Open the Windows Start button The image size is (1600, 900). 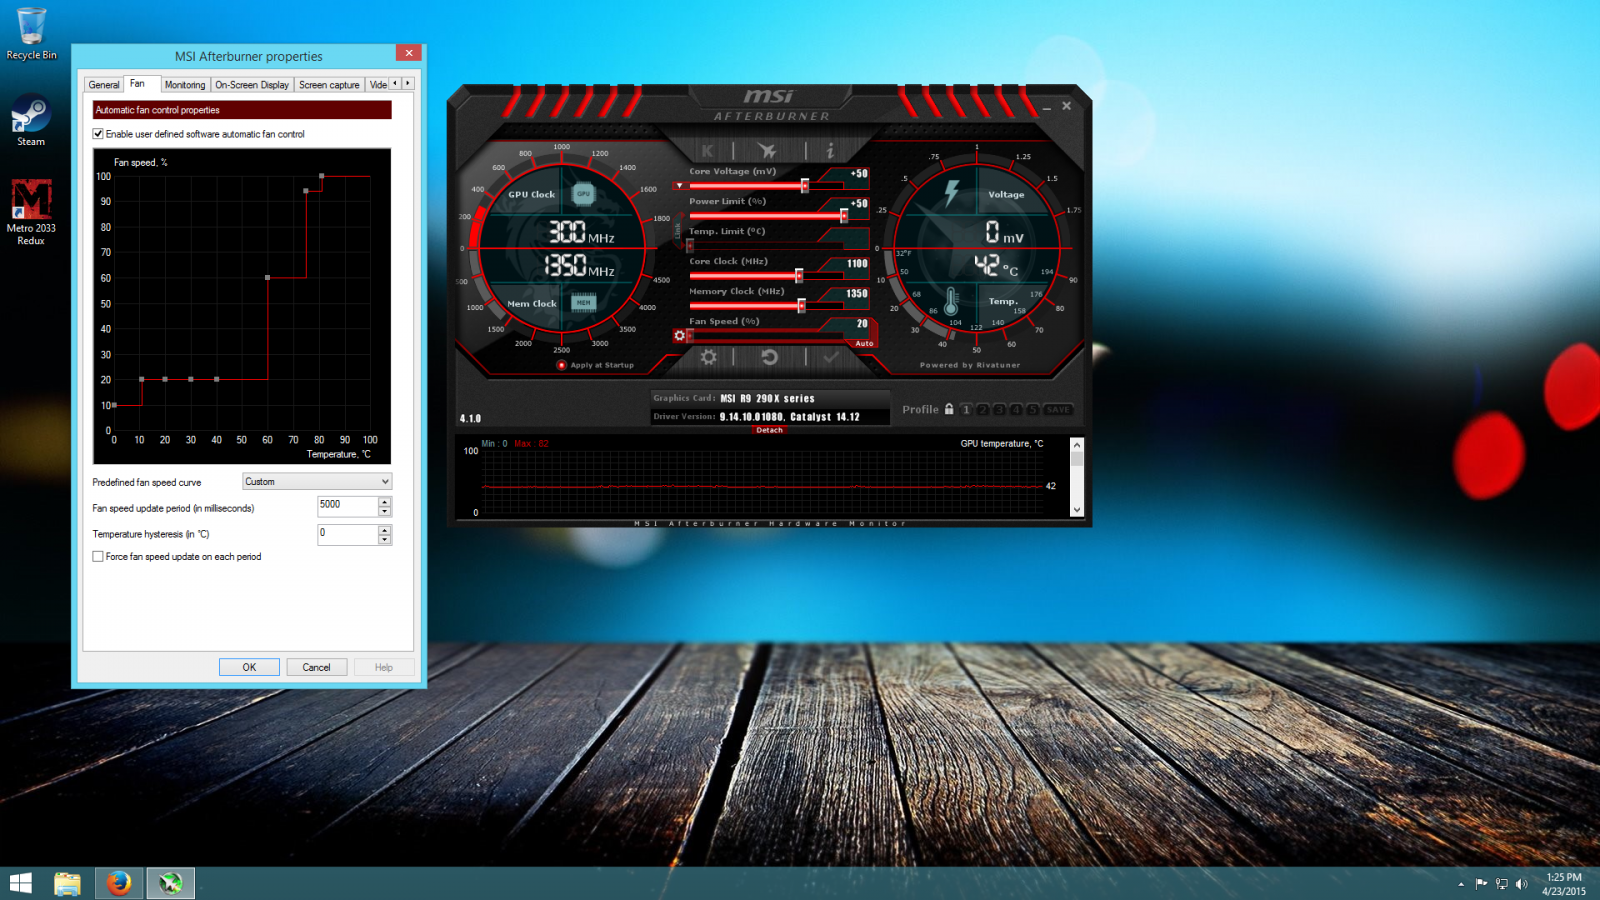tap(20, 883)
